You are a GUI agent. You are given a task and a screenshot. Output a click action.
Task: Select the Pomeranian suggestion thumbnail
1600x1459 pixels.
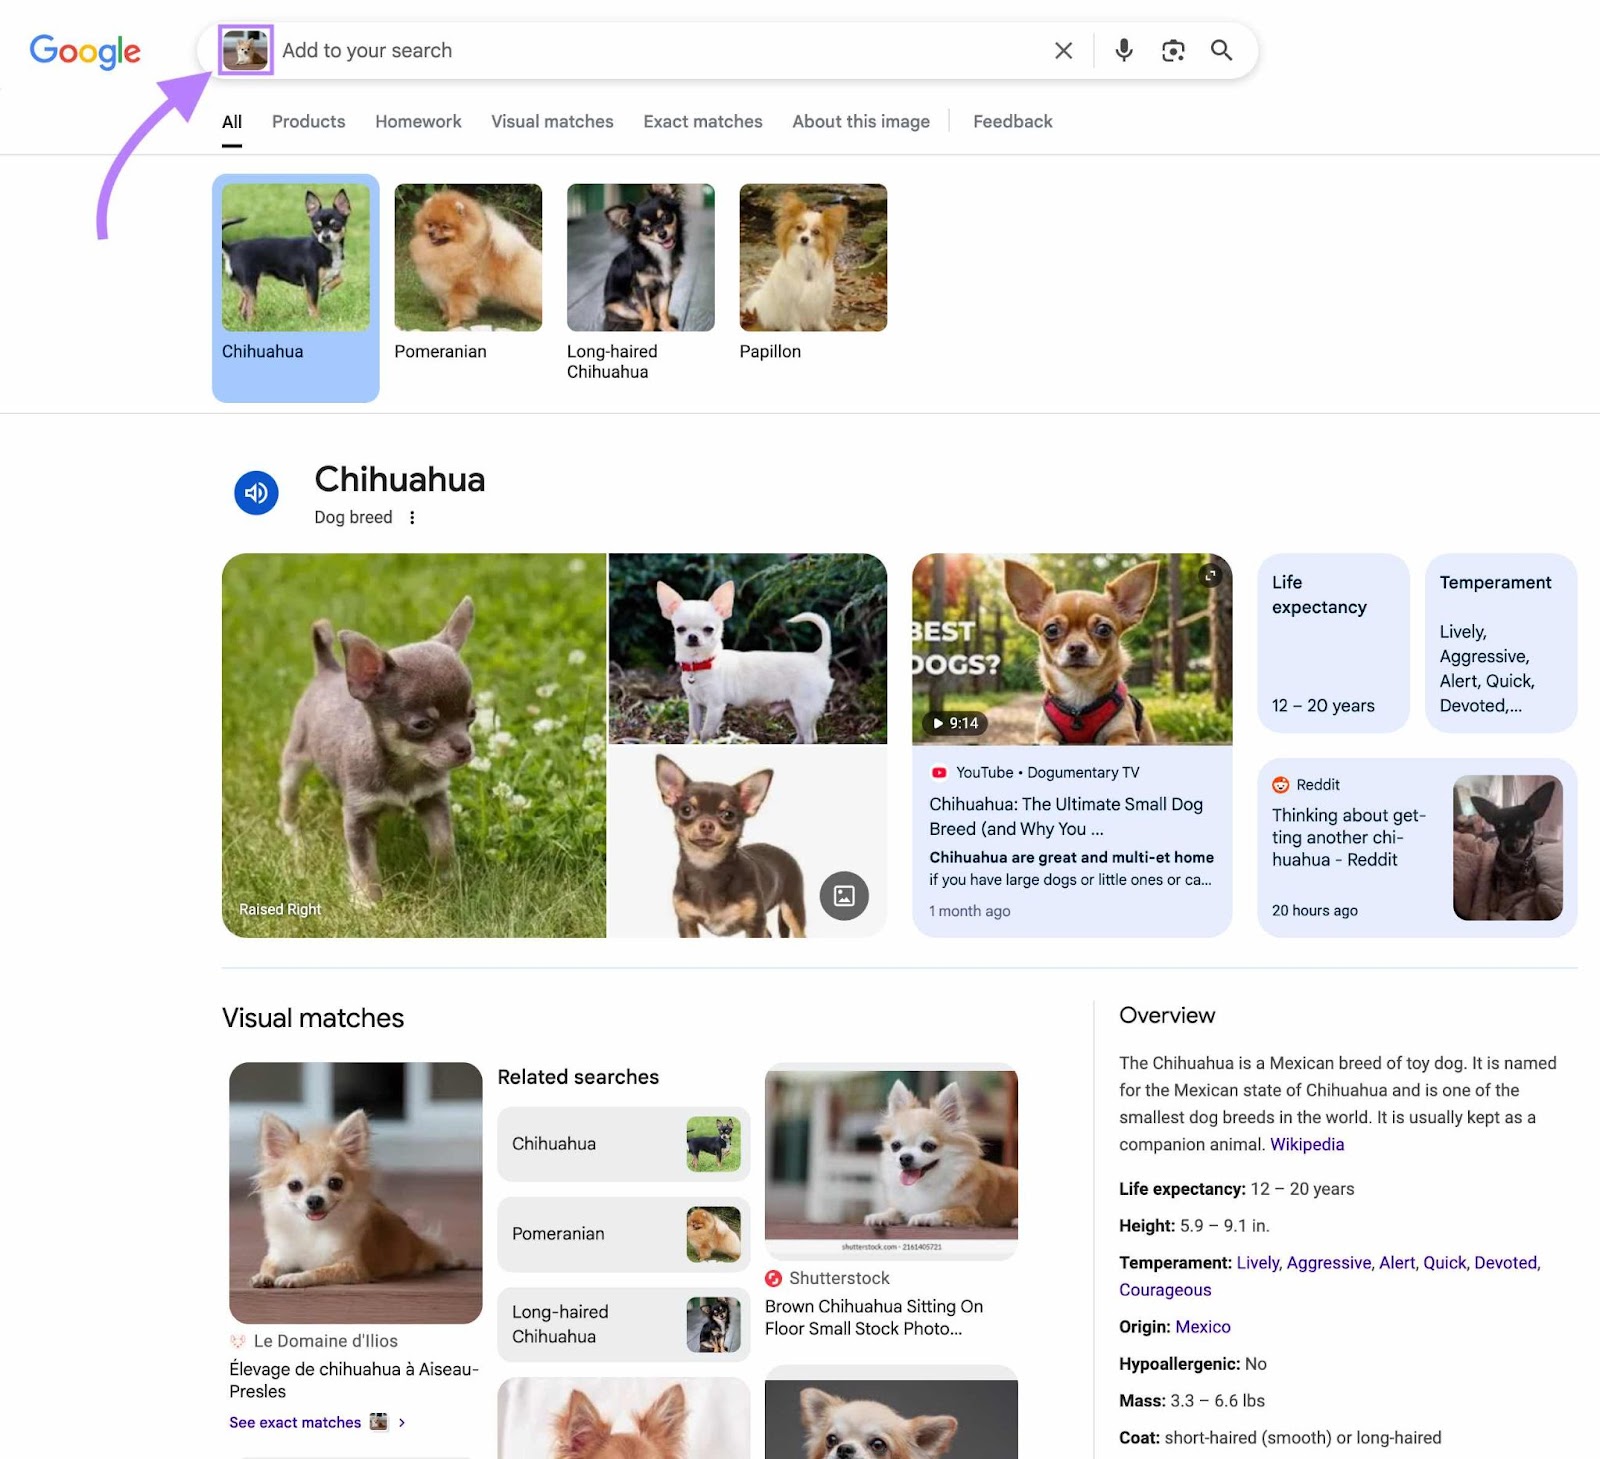[468, 256]
